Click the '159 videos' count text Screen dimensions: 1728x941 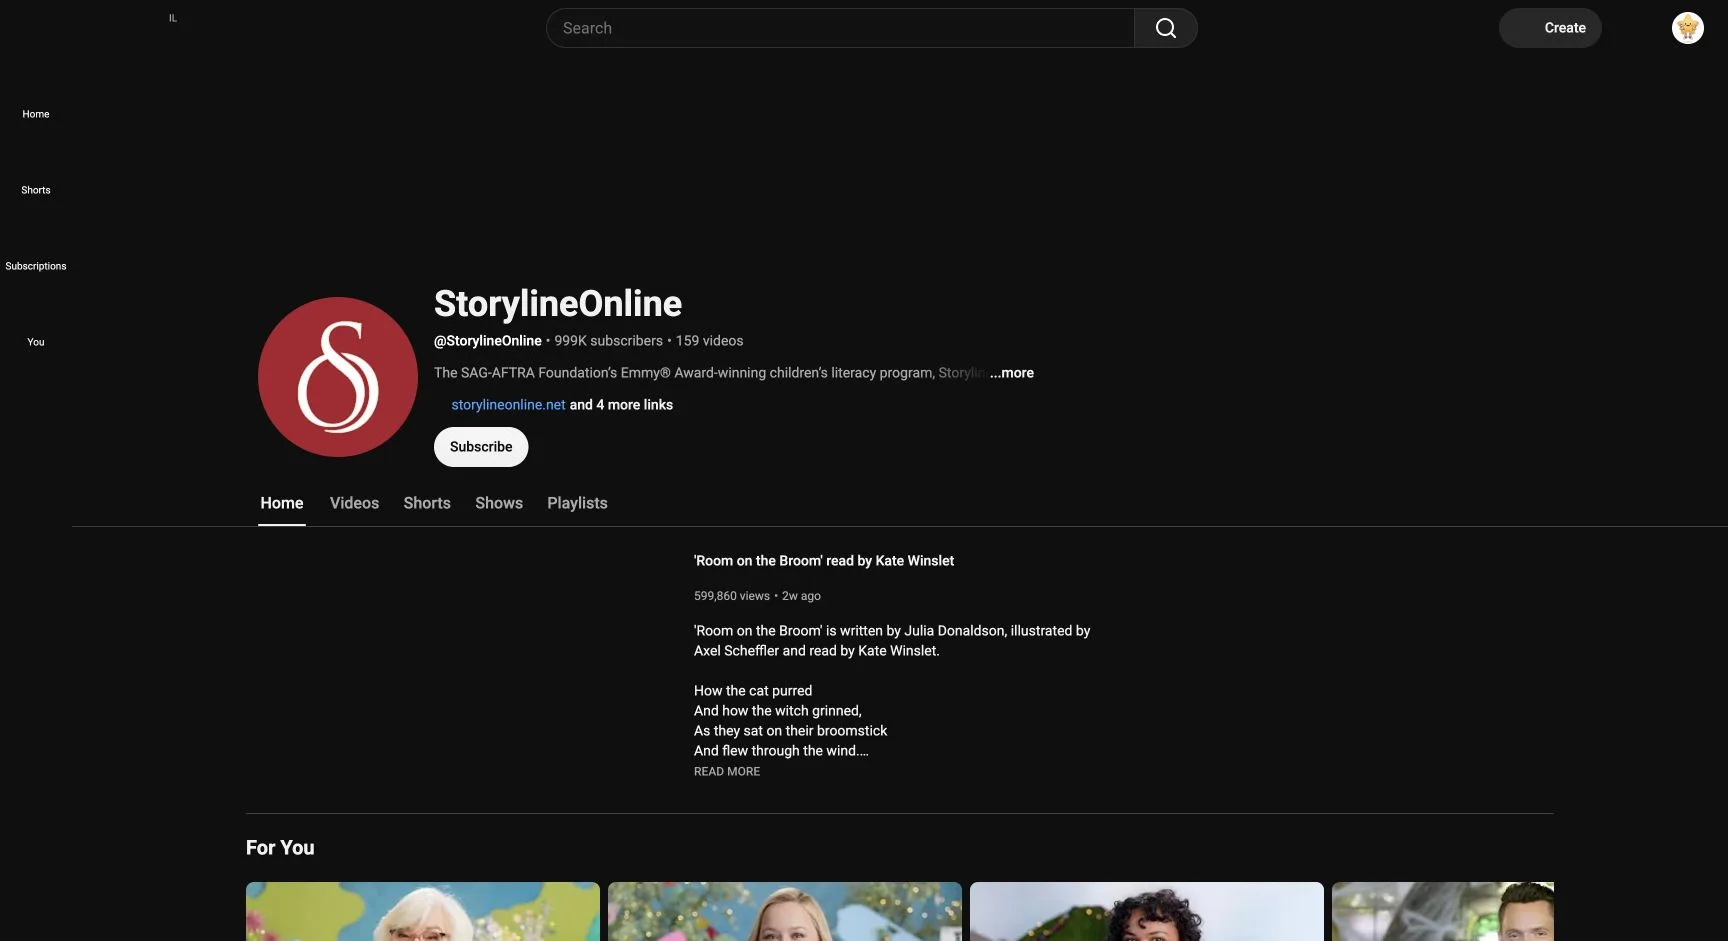[x=710, y=341]
